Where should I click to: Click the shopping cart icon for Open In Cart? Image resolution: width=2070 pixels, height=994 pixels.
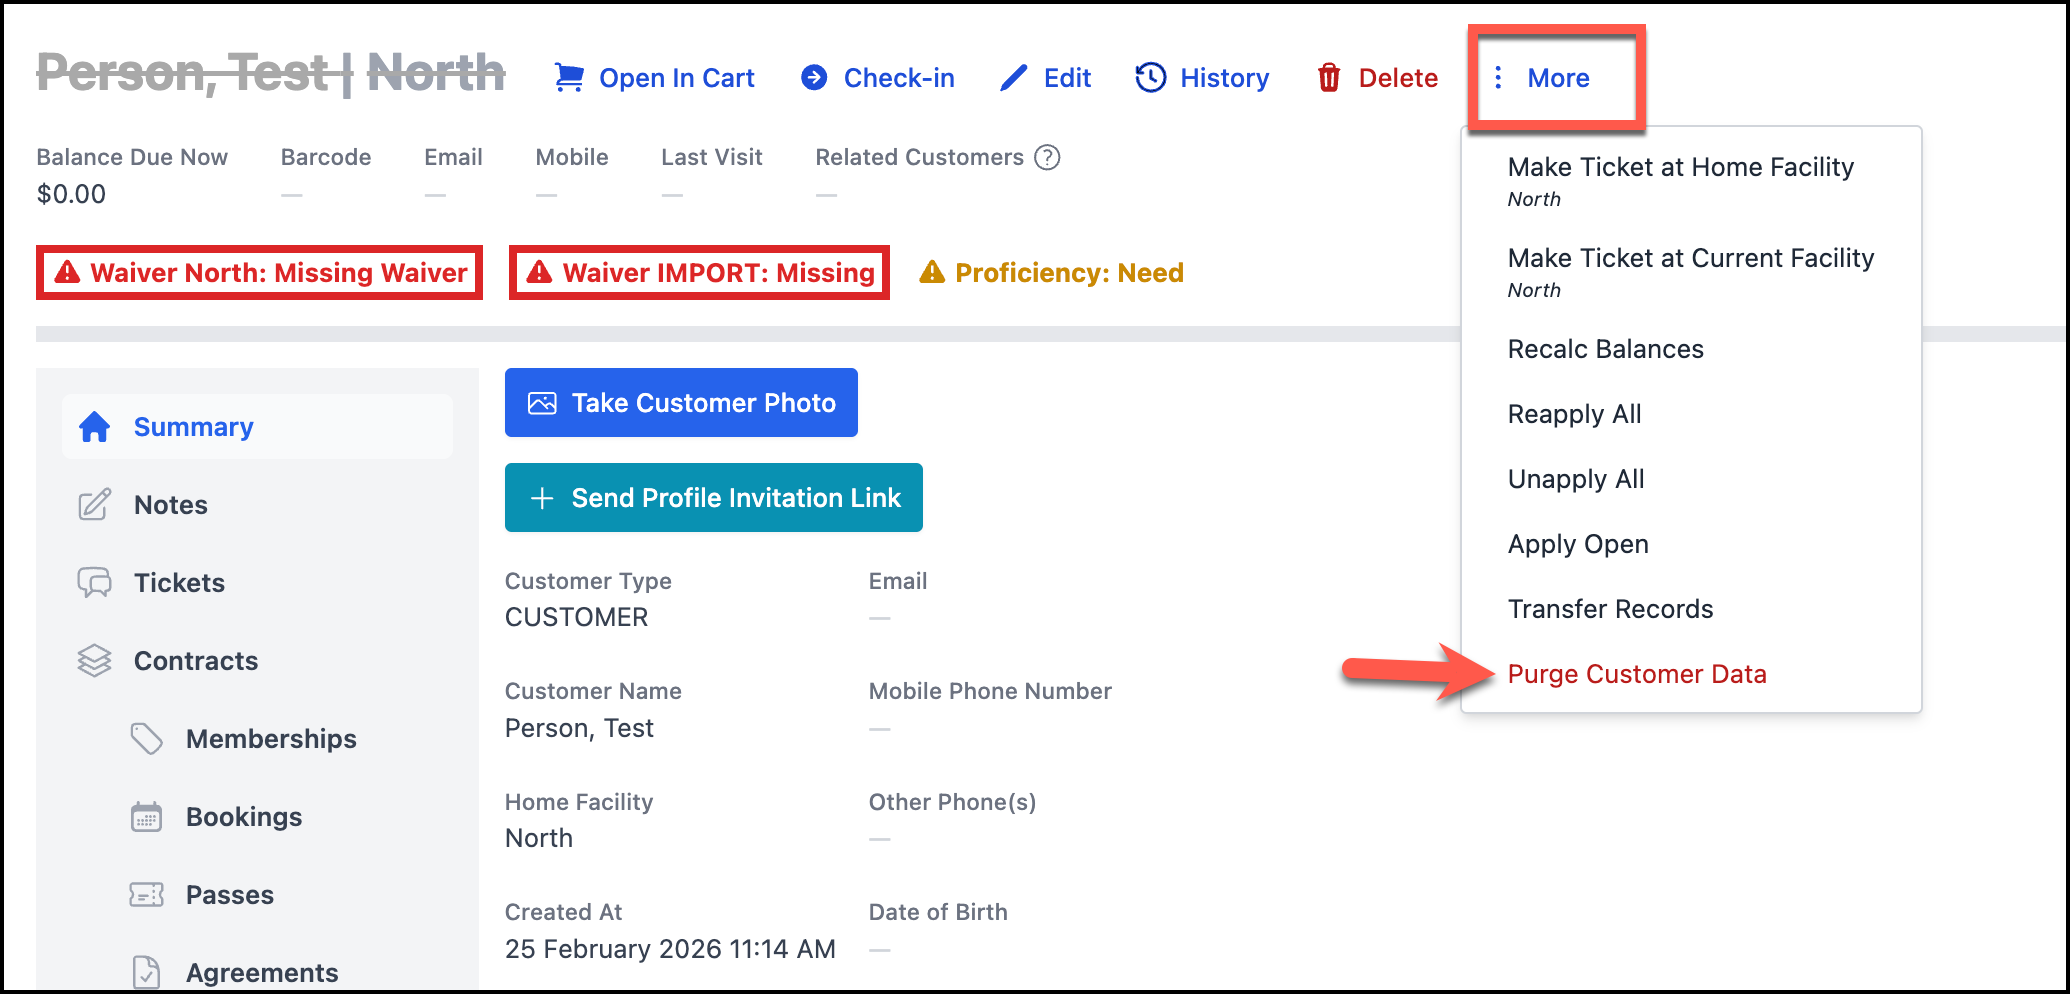[569, 78]
